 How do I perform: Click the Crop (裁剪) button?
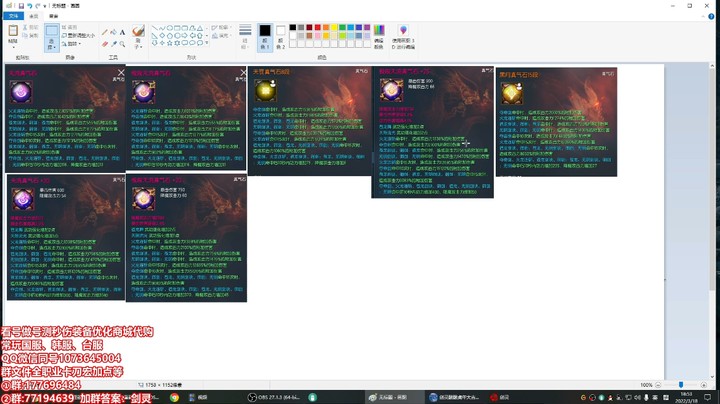pyautogui.click(x=69, y=27)
